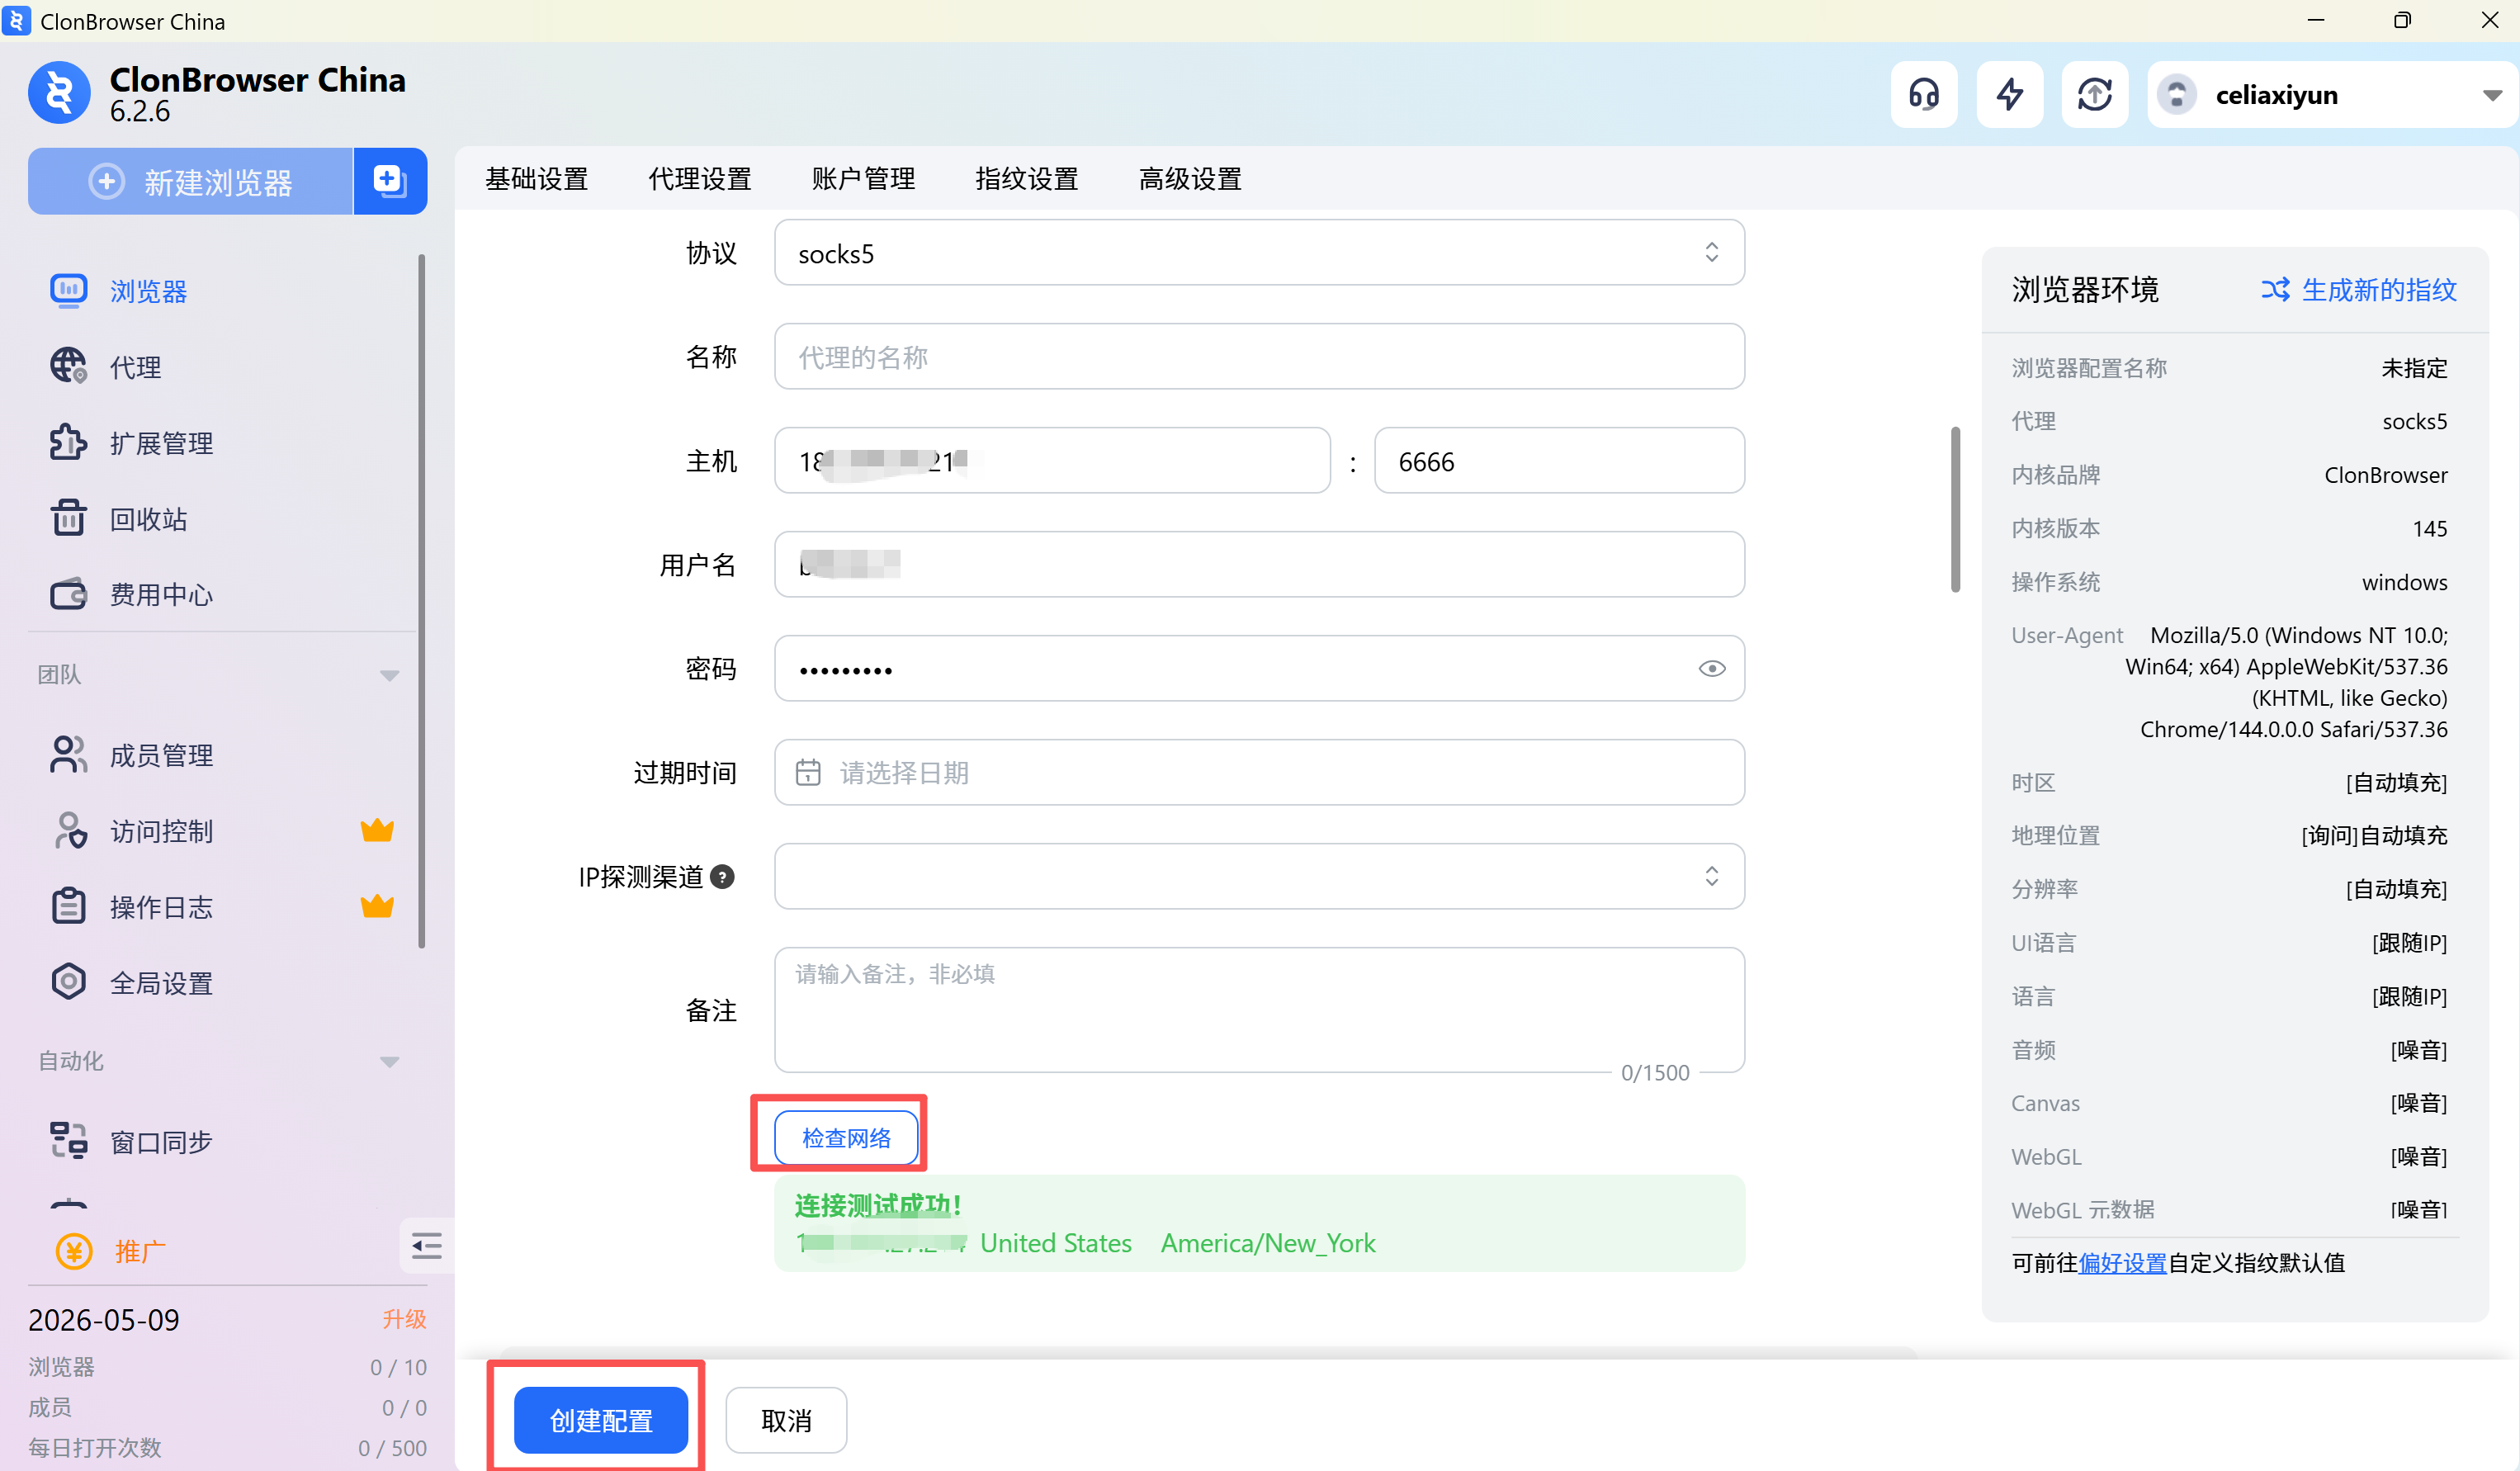Click the headset support icon
Viewport: 2520px width, 1471px height.
pos(1923,94)
